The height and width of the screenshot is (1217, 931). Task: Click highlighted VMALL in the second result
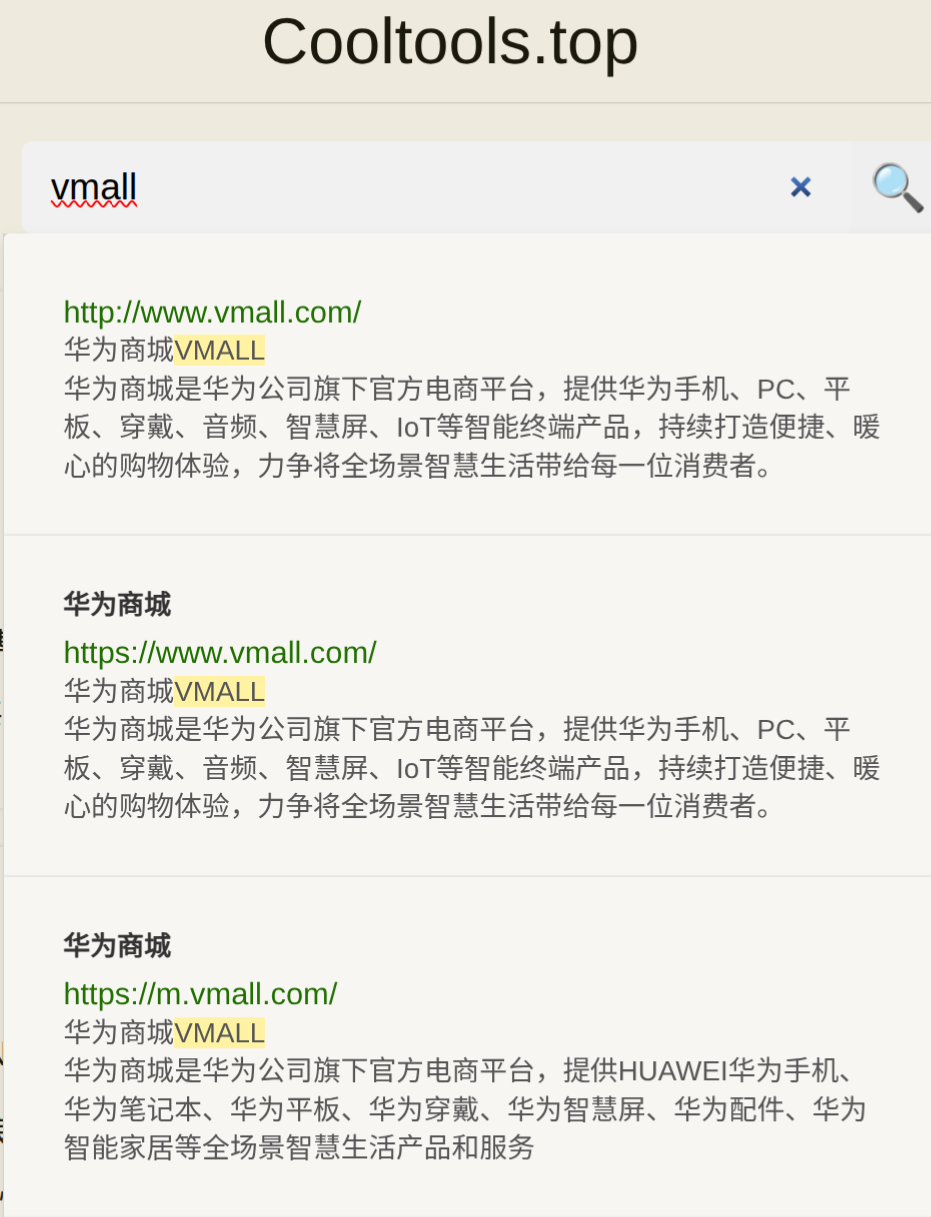(x=220, y=692)
